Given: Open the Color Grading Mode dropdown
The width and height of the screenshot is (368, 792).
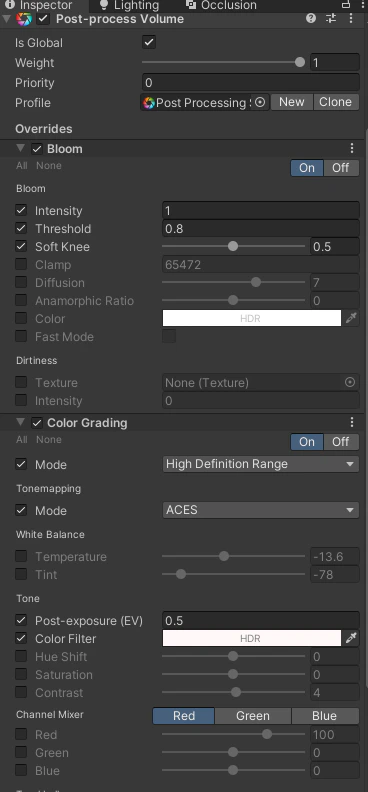Looking at the screenshot, I should [x=260, y=464].
